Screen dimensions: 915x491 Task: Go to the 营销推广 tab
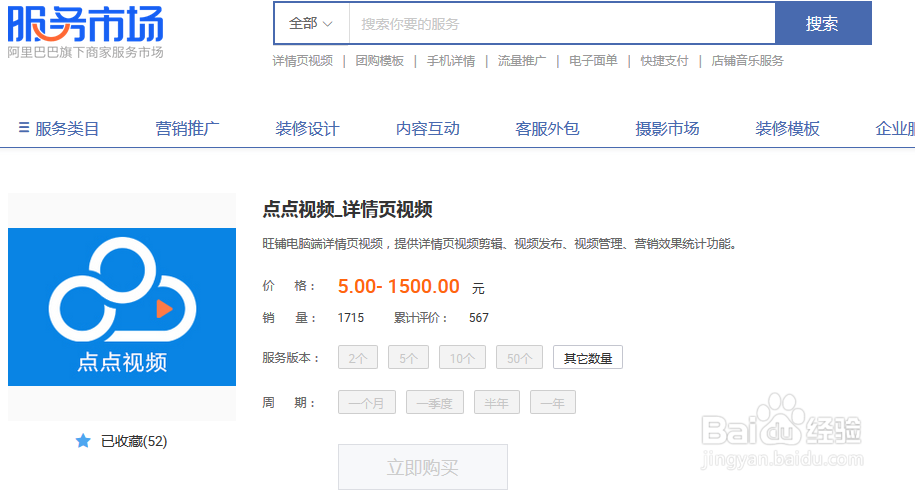coord(187,128)
